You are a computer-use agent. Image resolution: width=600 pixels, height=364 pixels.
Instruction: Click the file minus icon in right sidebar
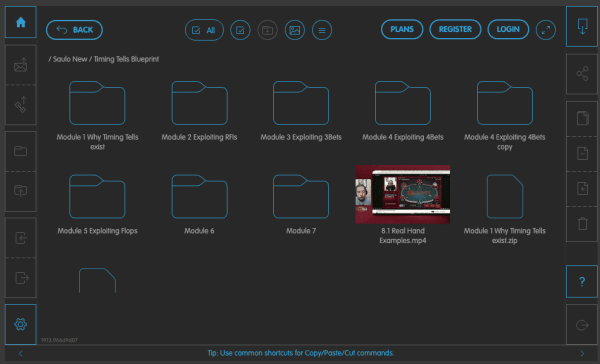582,153
